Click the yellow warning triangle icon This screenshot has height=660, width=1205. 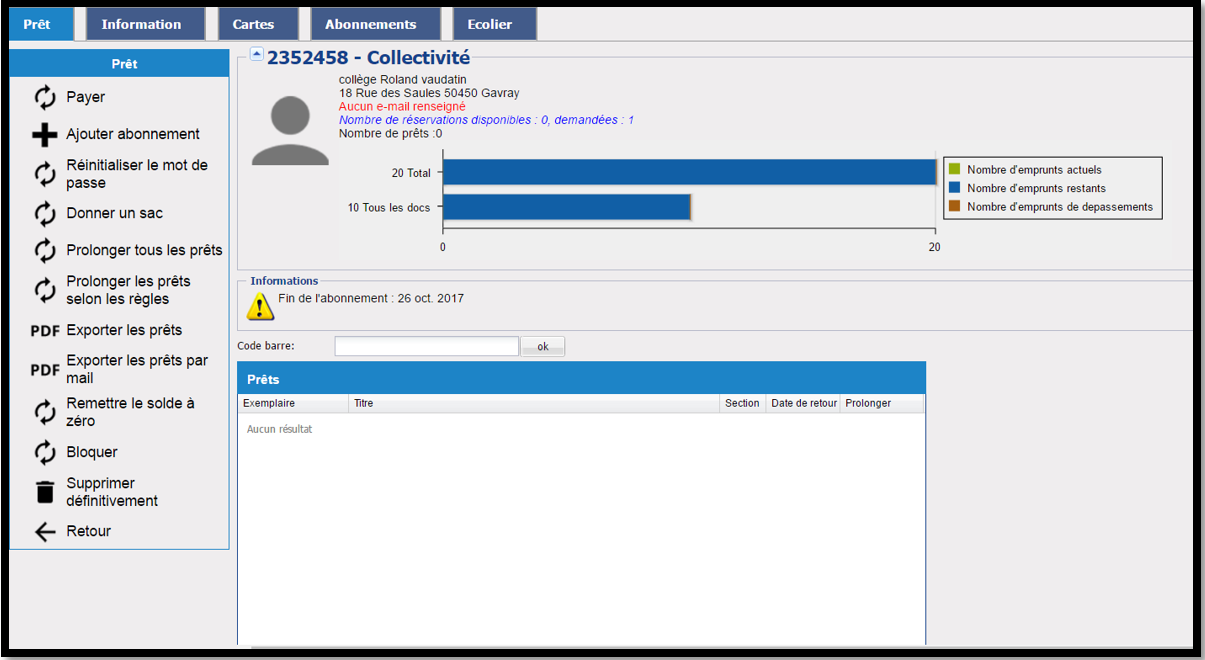point(260,306)
